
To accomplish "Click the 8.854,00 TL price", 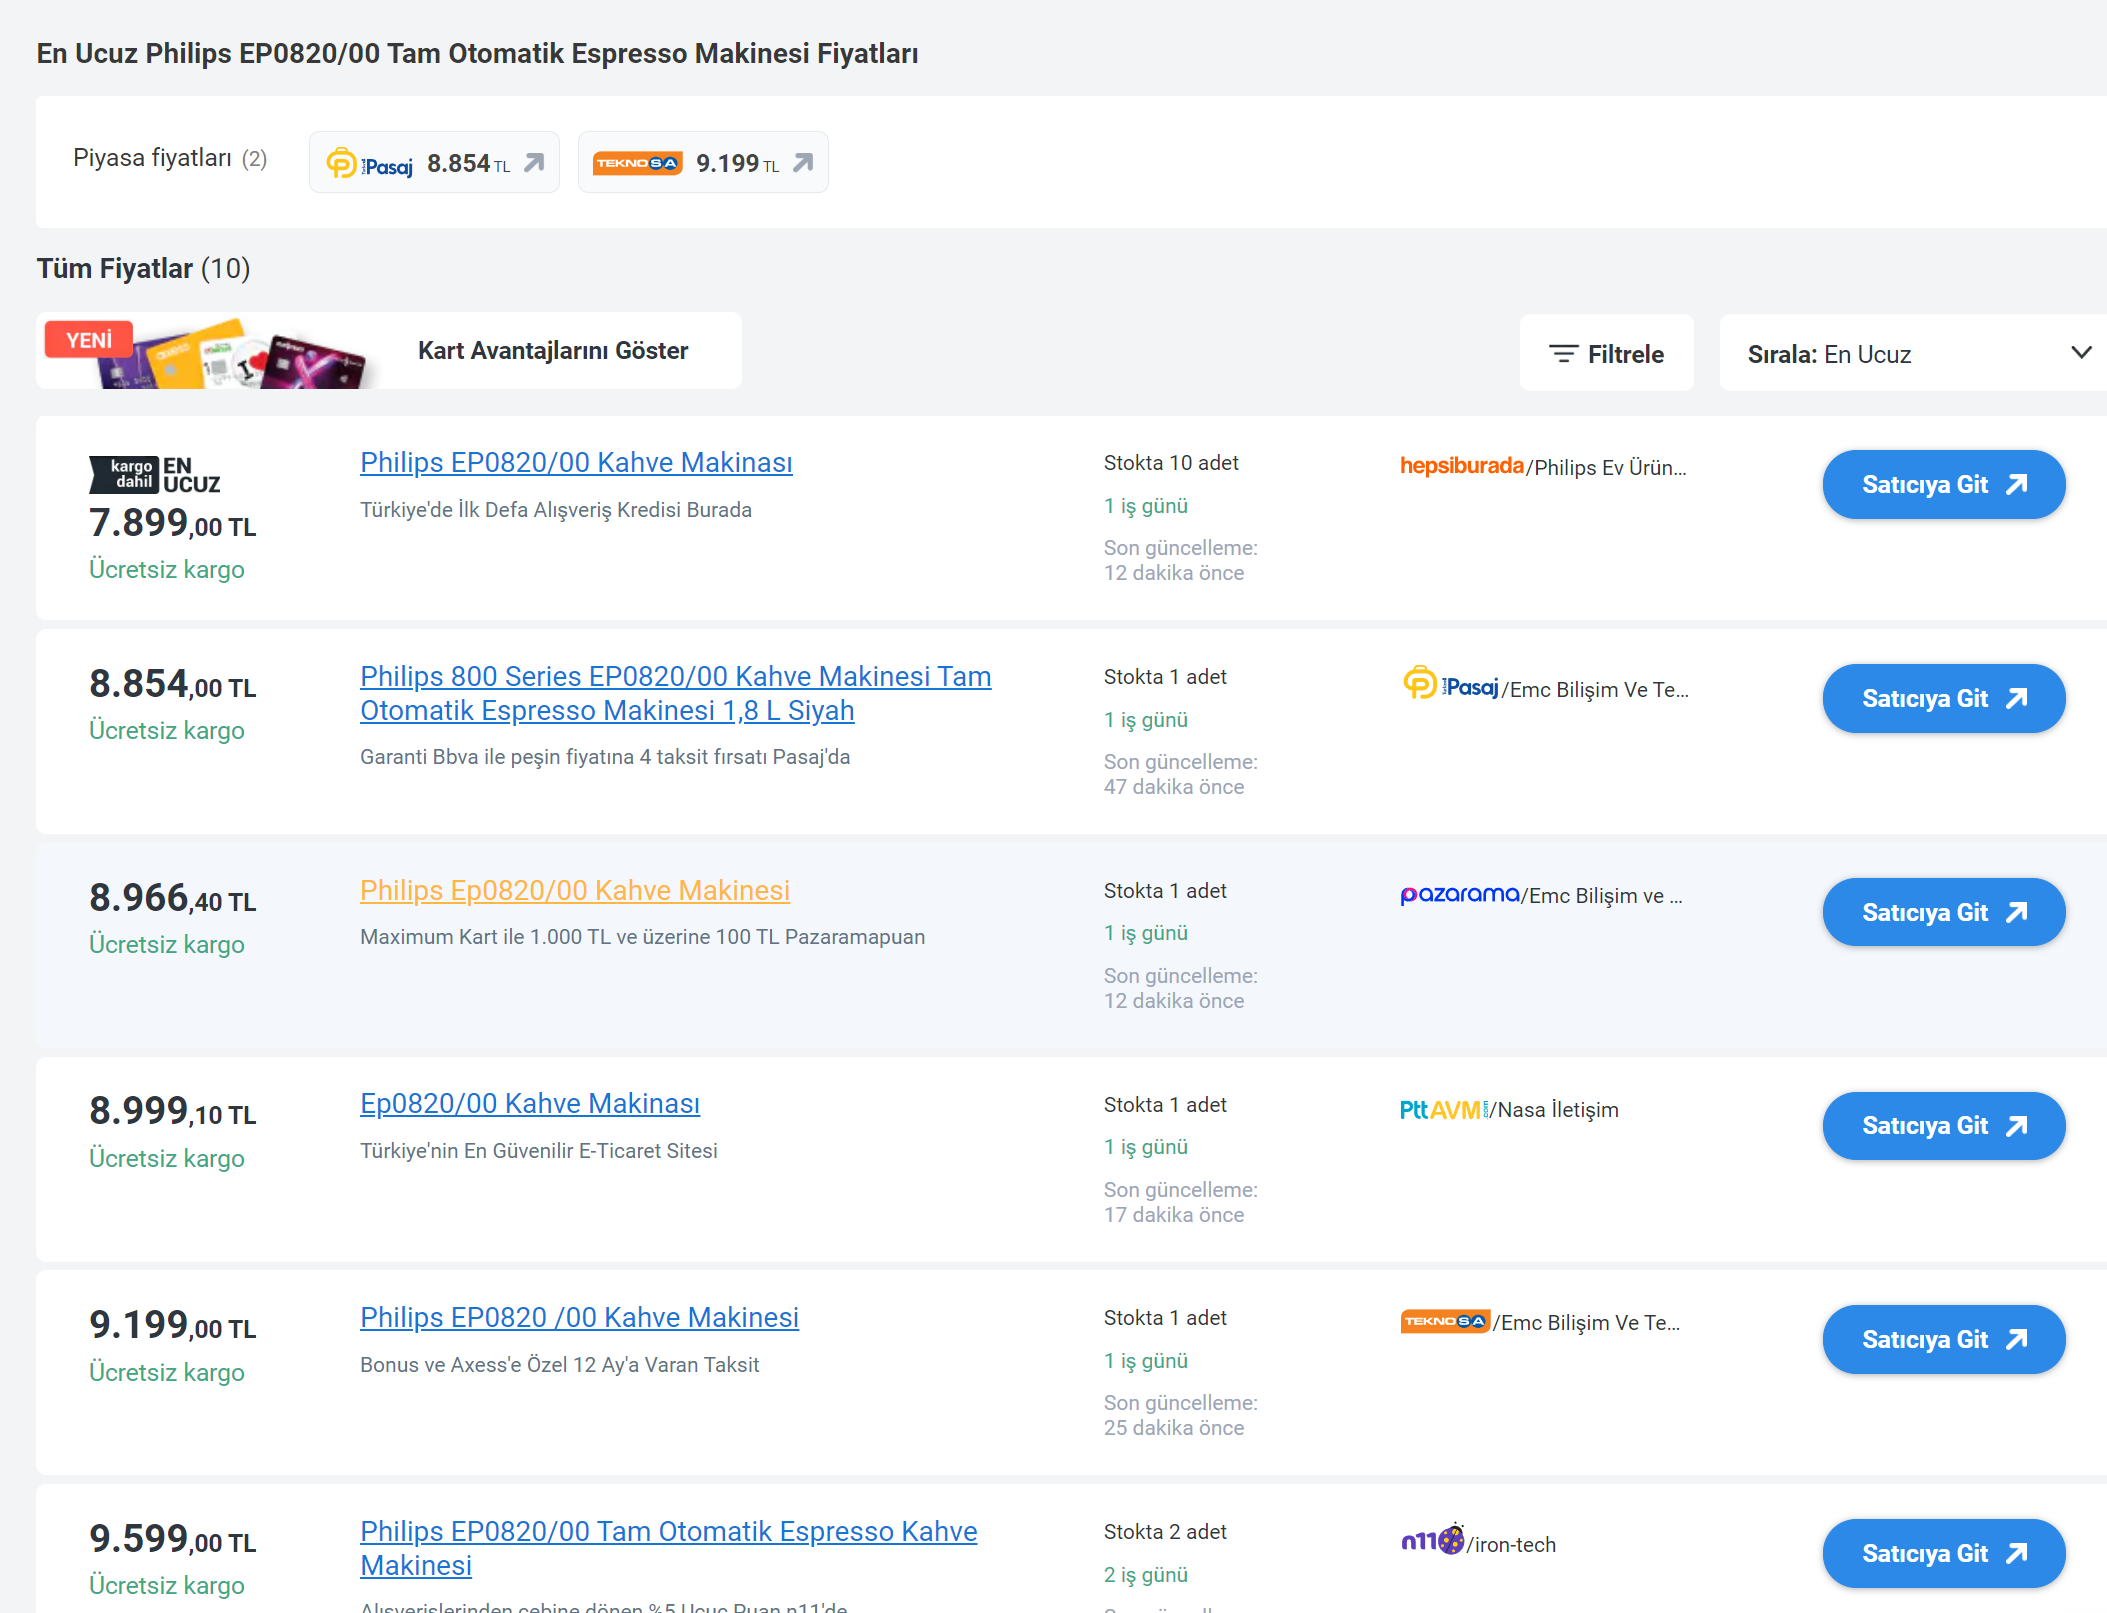I will (x=173, y=685).
